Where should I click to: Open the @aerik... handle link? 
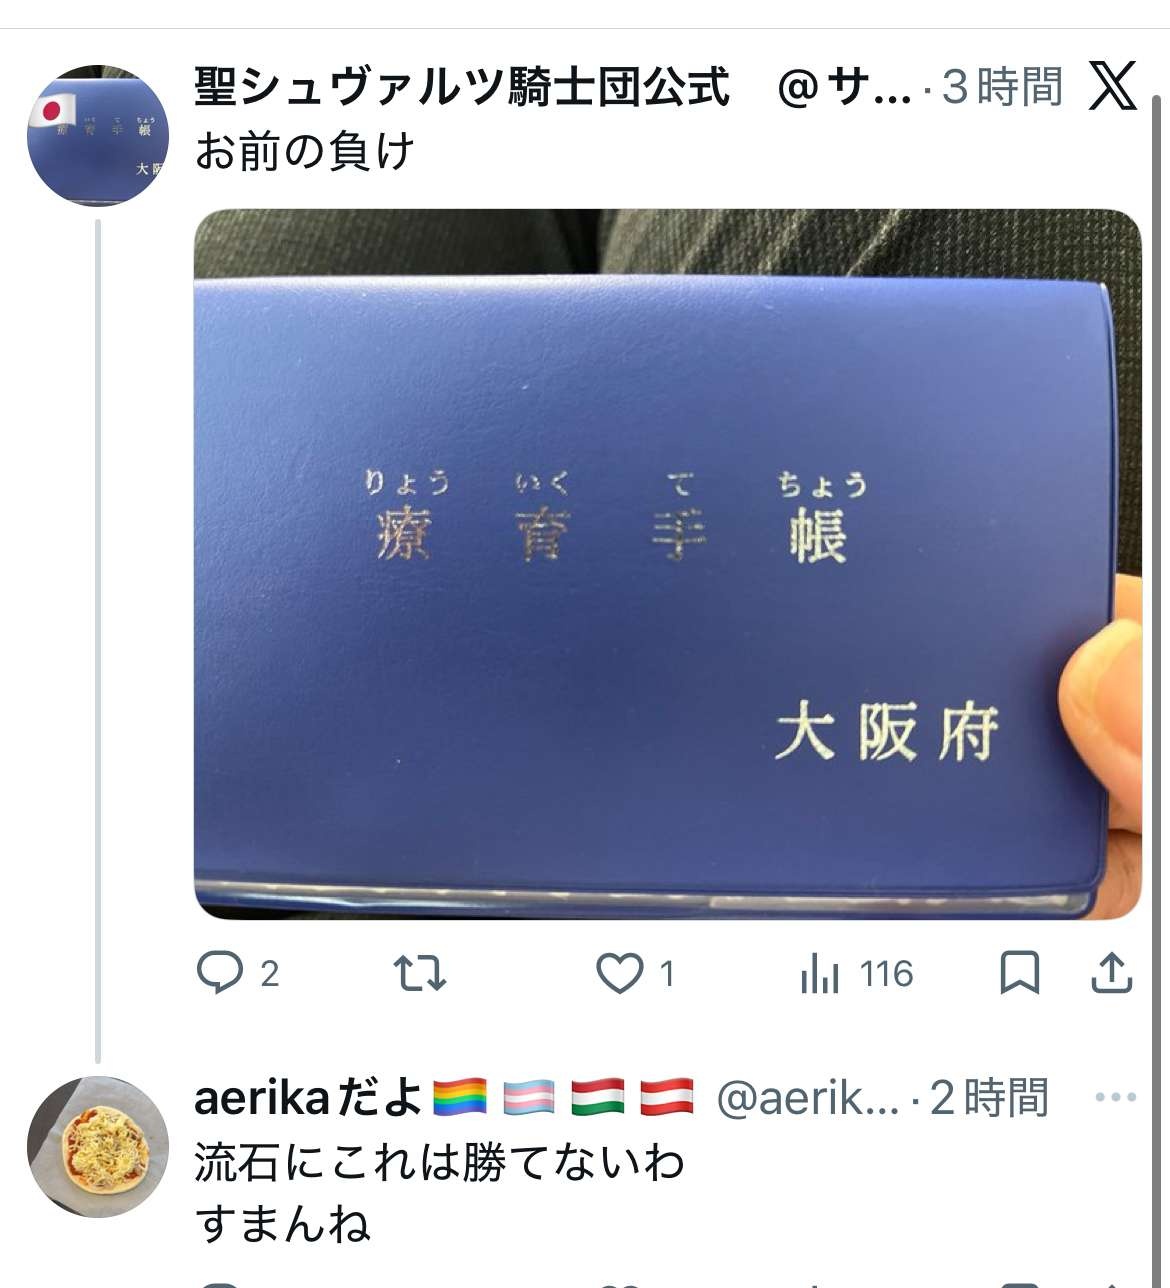click(x=808, y=1098)
